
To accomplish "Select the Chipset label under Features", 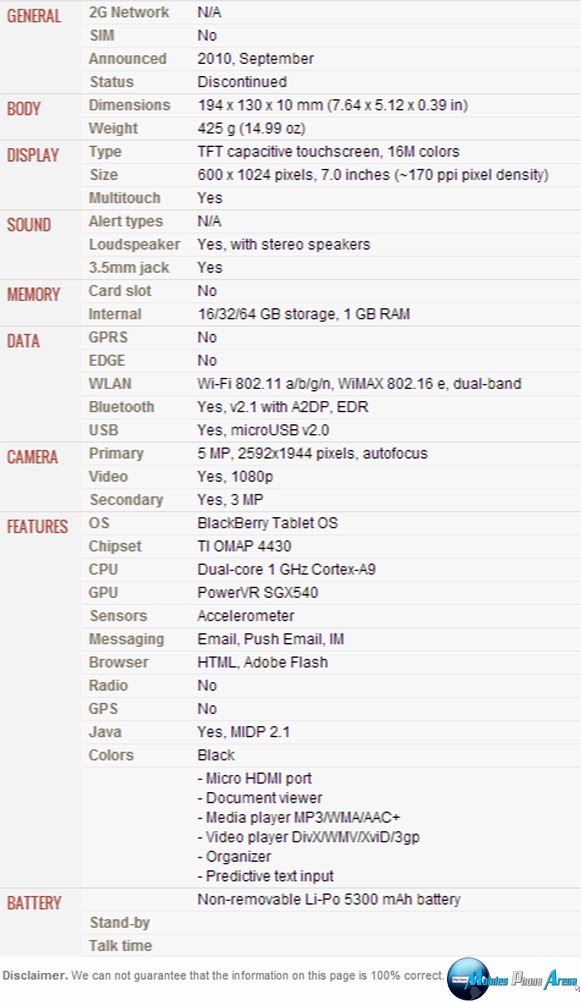I will (115, 546).
